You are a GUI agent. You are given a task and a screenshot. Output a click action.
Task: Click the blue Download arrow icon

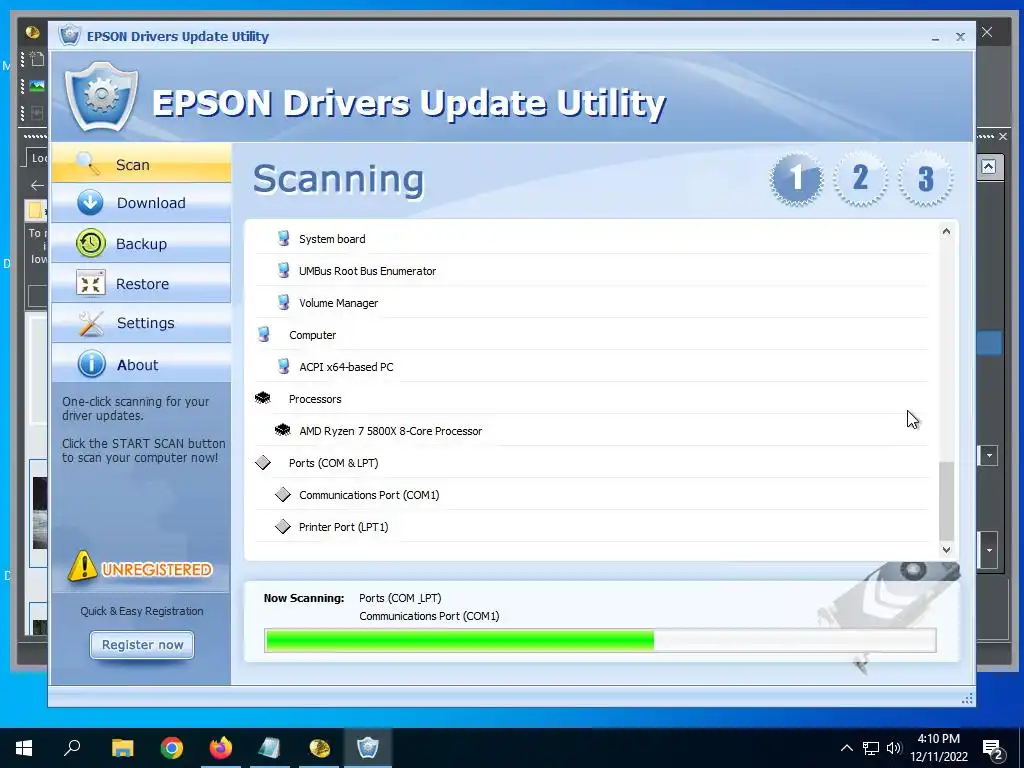point(90,202)
